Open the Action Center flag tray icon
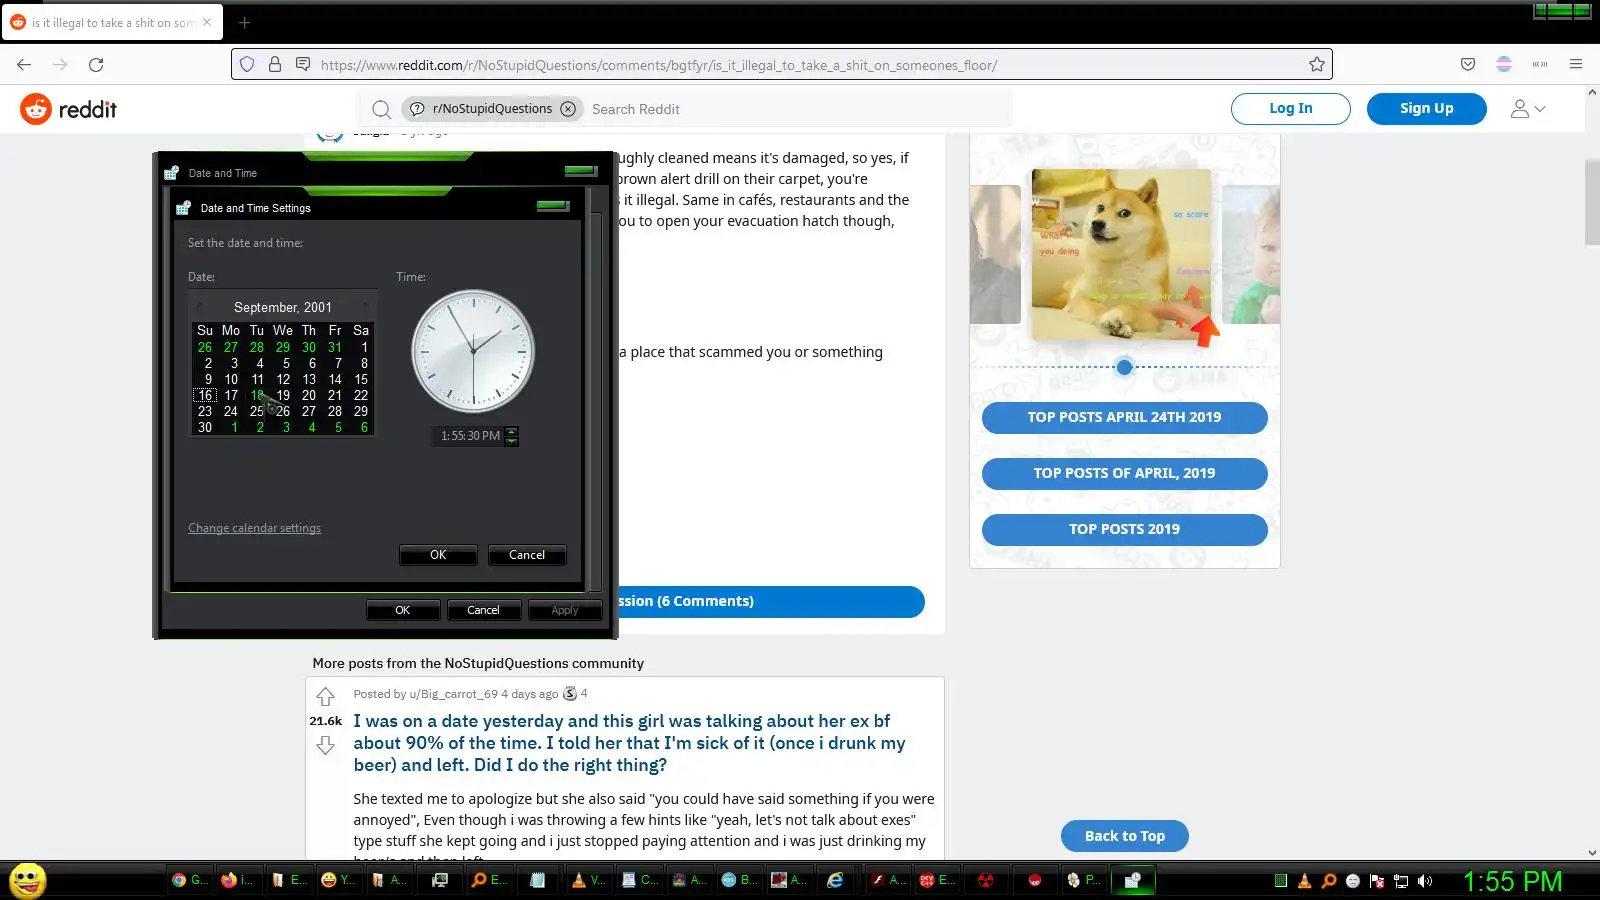Screen dimensions: 1600x900 [x=1377, y=881]
